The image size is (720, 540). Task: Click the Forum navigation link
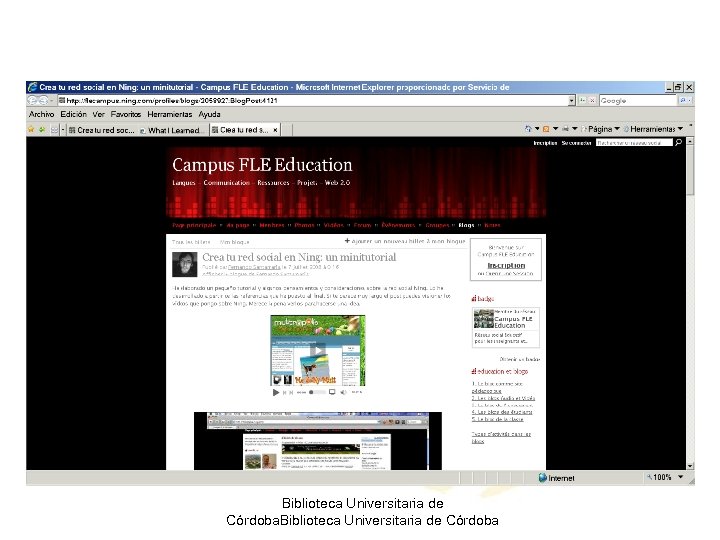(x=362, y=225)
